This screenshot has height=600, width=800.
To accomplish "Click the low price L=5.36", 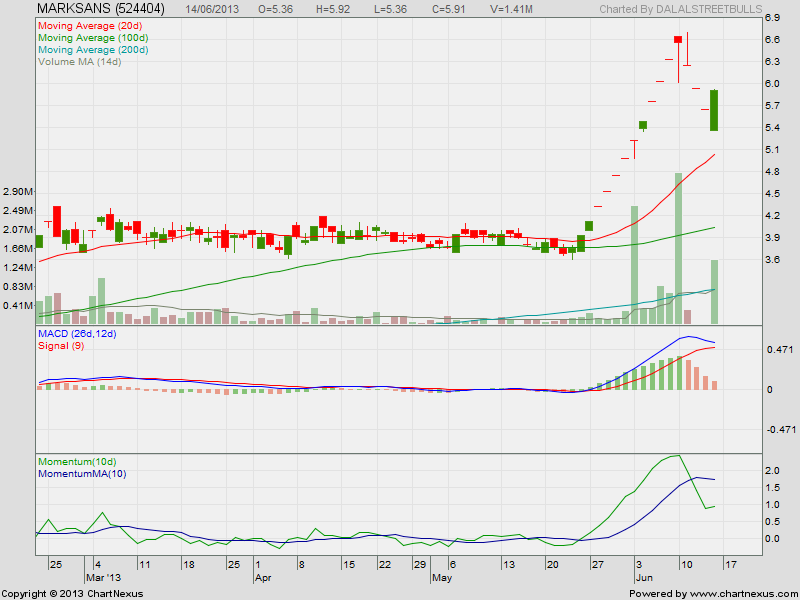I will pos(391,9).
